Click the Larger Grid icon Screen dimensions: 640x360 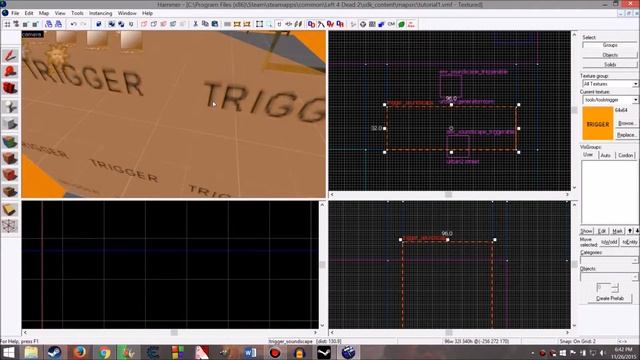click(x=36, y=24)
